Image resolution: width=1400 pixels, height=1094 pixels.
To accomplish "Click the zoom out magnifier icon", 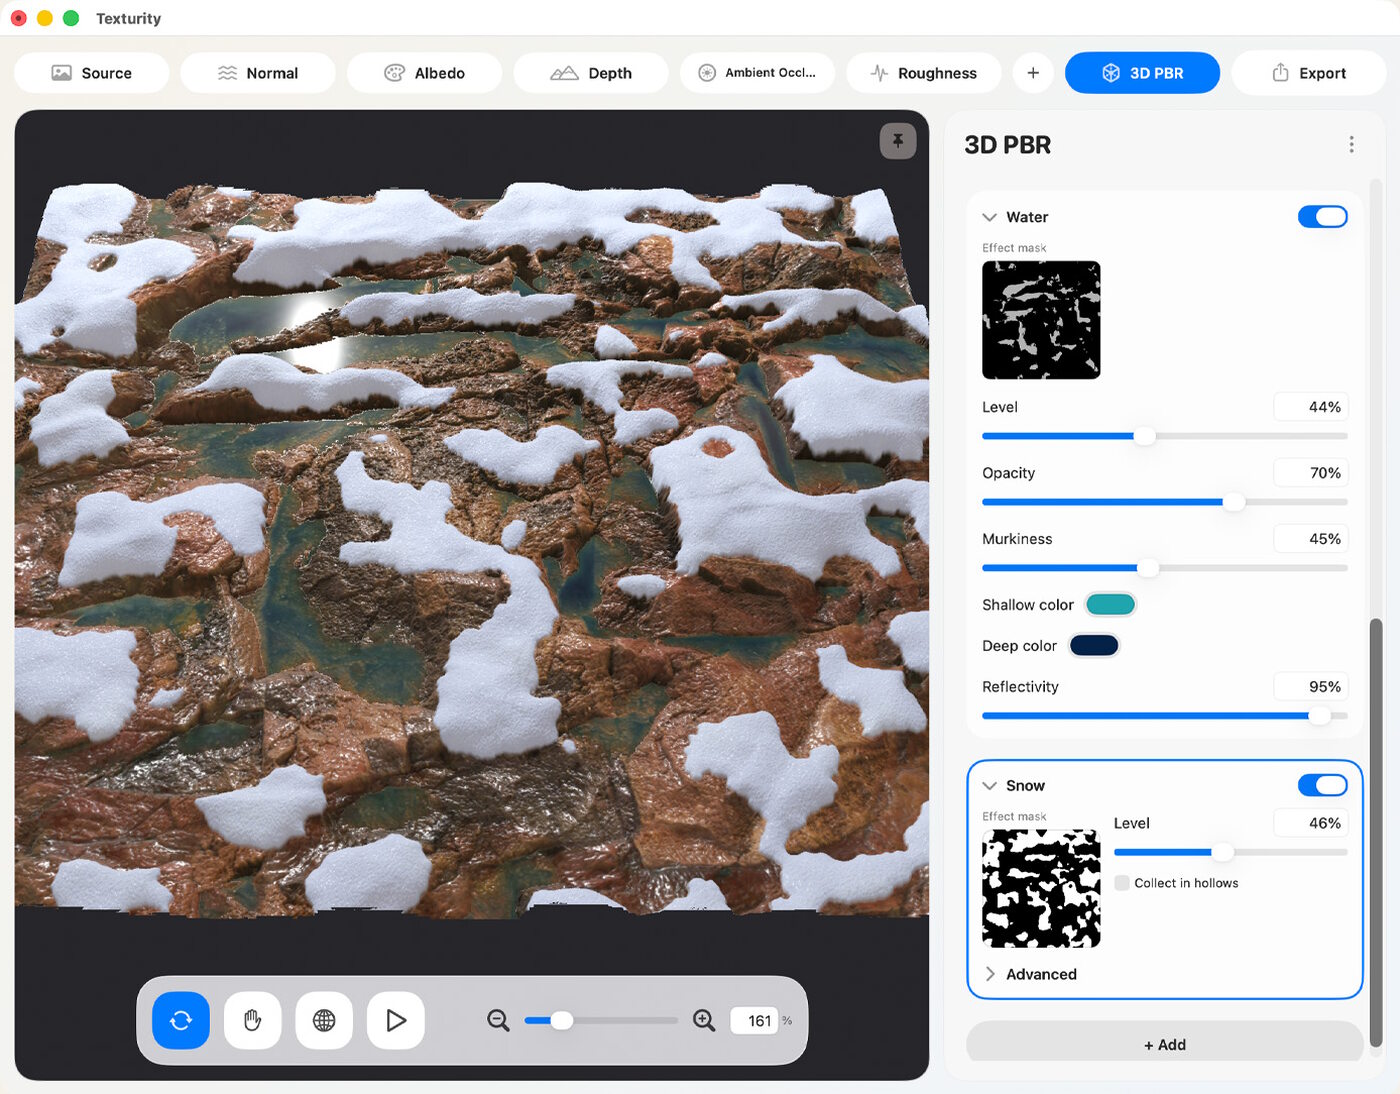I will click(498, 1020).
